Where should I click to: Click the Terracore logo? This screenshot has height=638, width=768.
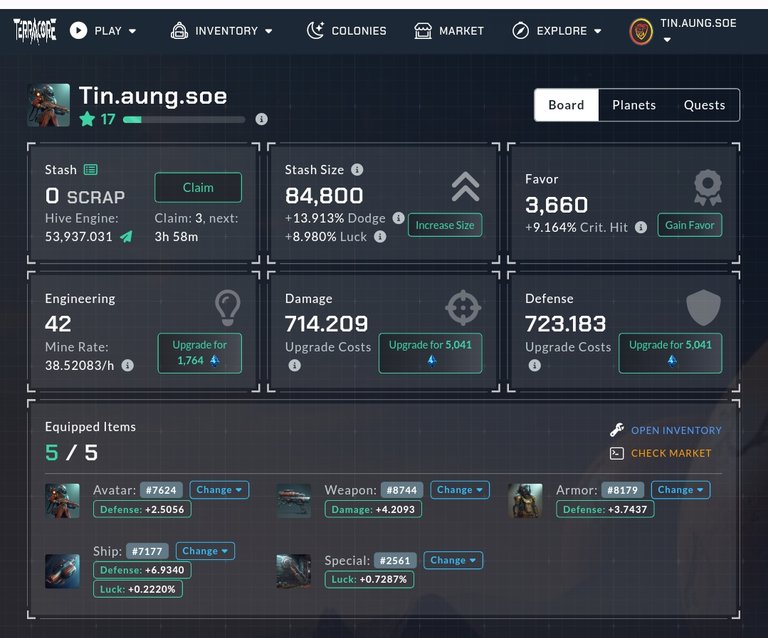point(34,31)
